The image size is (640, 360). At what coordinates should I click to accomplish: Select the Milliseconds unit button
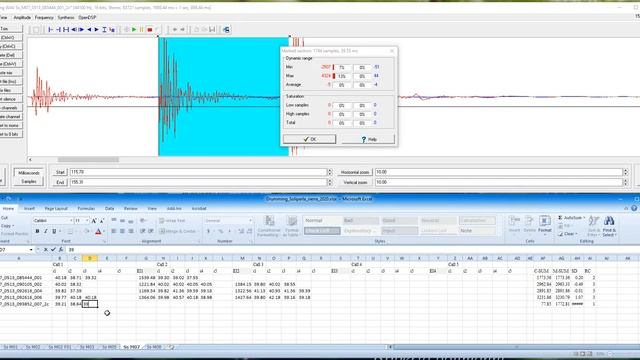(x=29, y=173)
